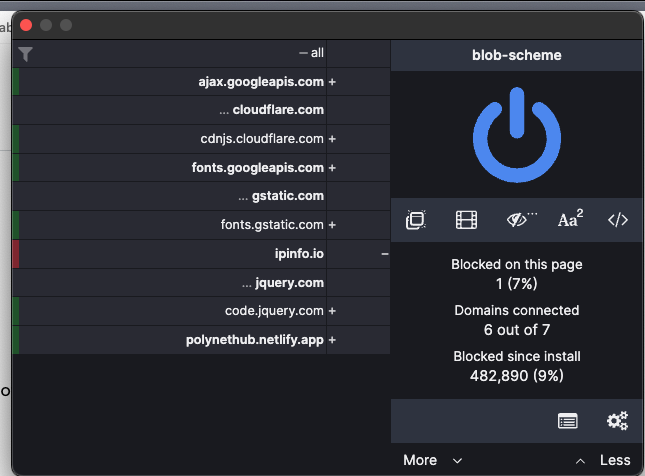The image size is (645, 476).
Task: Open the logger list icon
Action: tap(568, 421)
